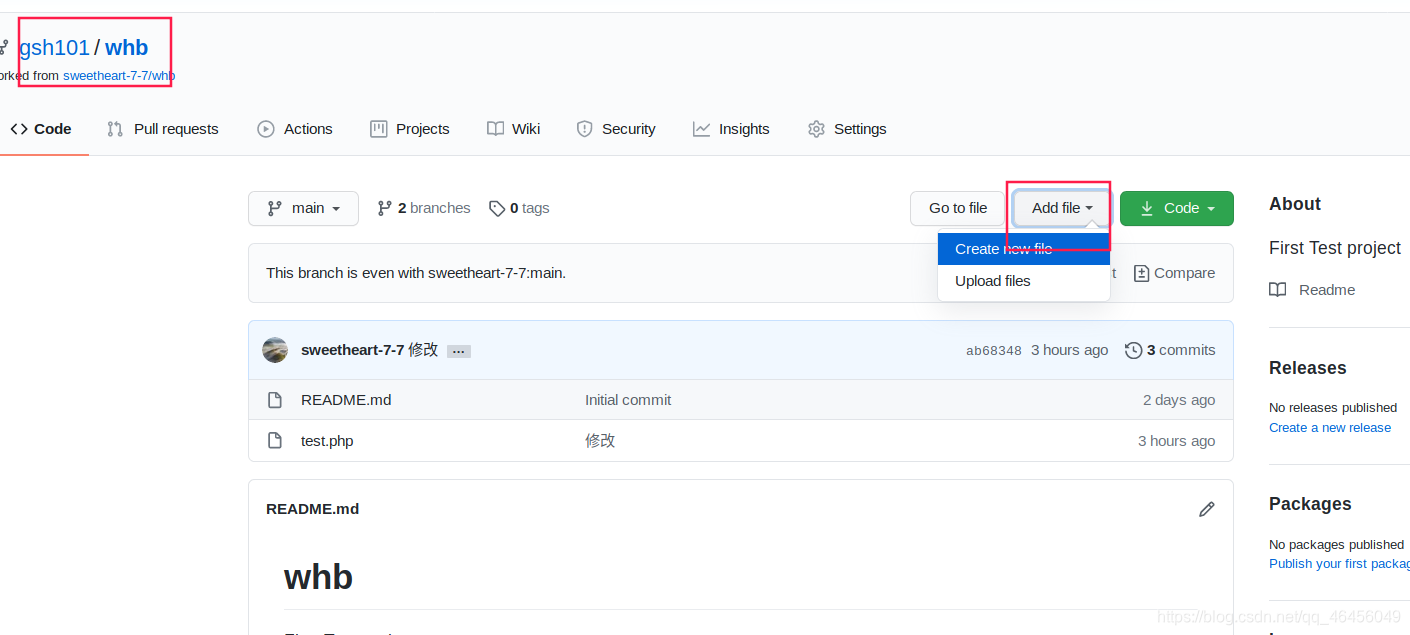Click the test.php file icon
Image resolution: width=1410 pixels, height=635 pixels.
(x=275, y=441)
